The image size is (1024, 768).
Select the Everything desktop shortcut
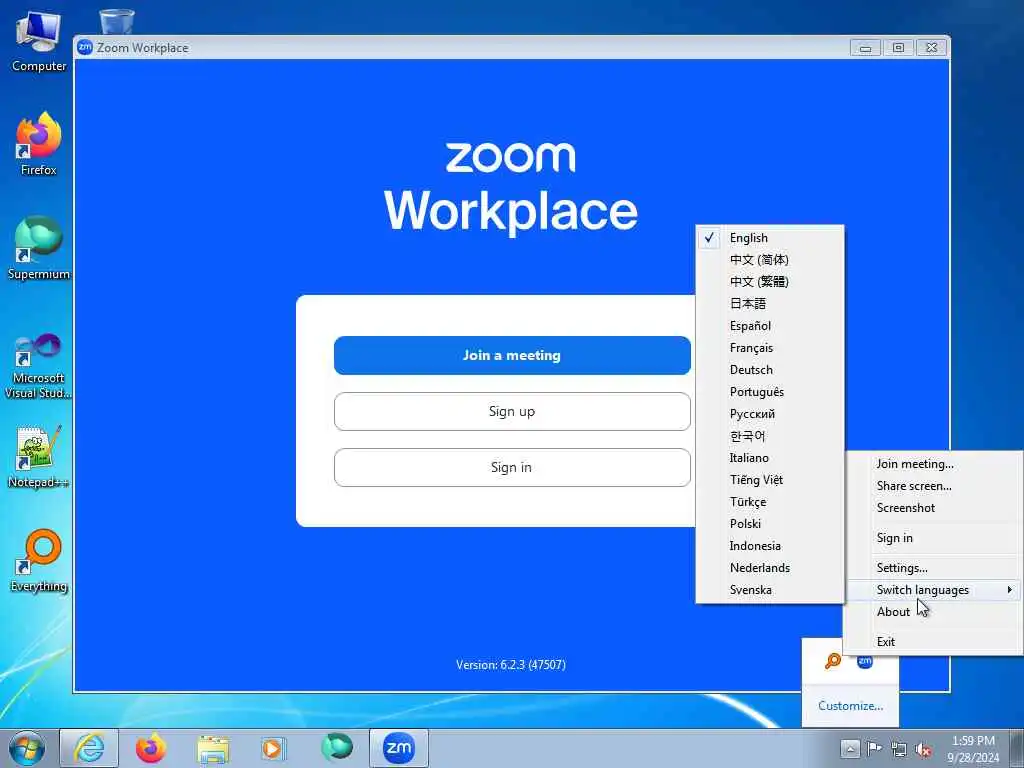(x=38, y=560)
